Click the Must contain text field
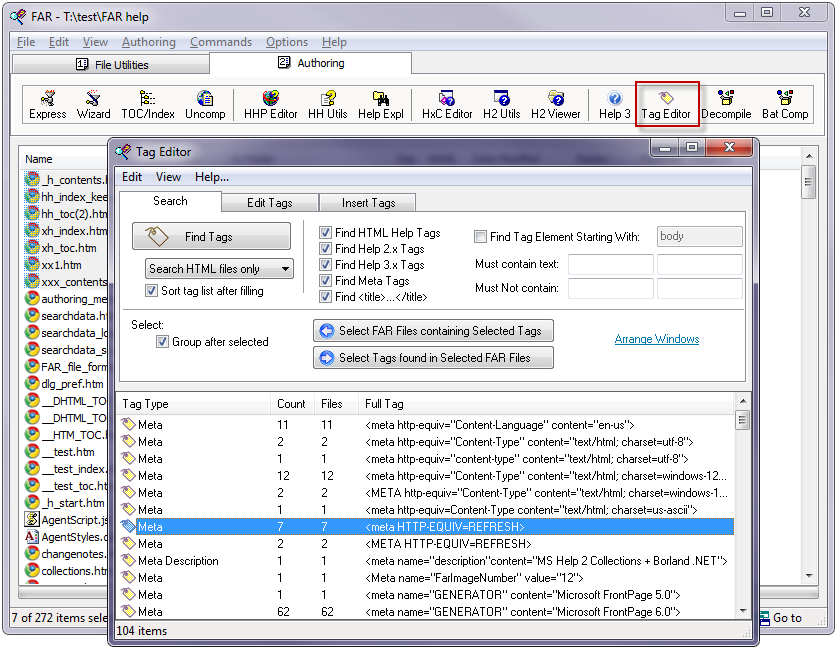Image resolution: width=838 pixels, height=651 pixels. click(610, 265)
